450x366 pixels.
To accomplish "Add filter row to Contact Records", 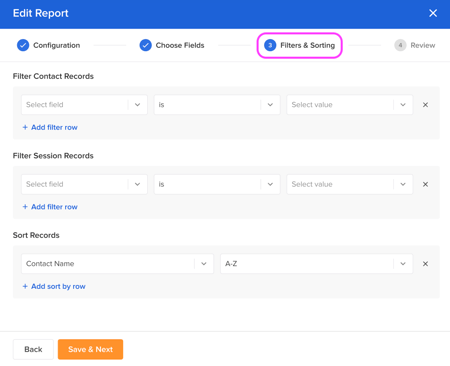I will coord(50,127).
